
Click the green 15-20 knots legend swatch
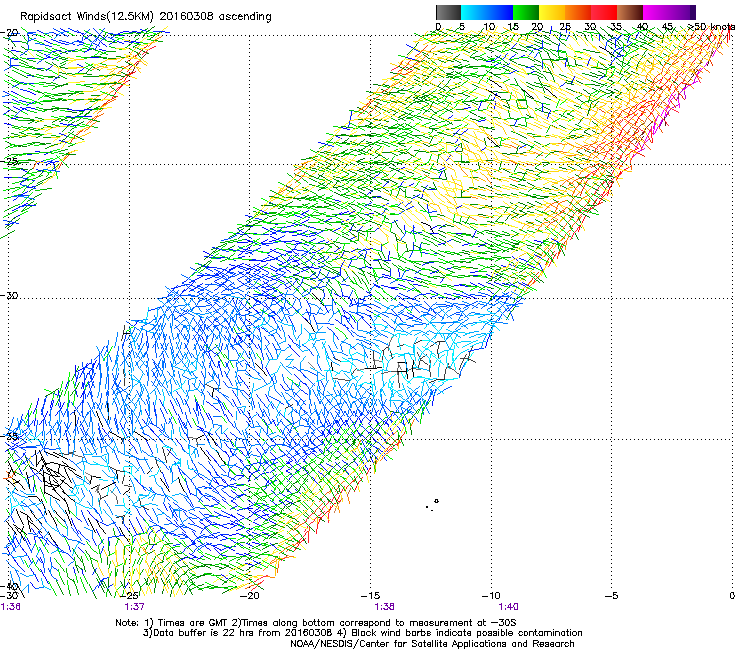(x=526, y=12)
